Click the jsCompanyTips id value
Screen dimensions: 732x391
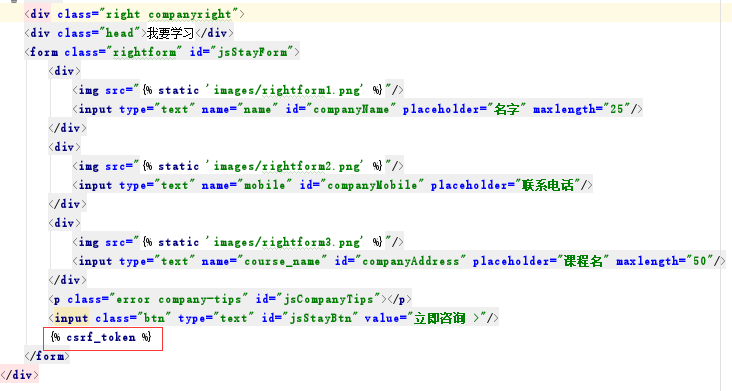pos(329,299)
